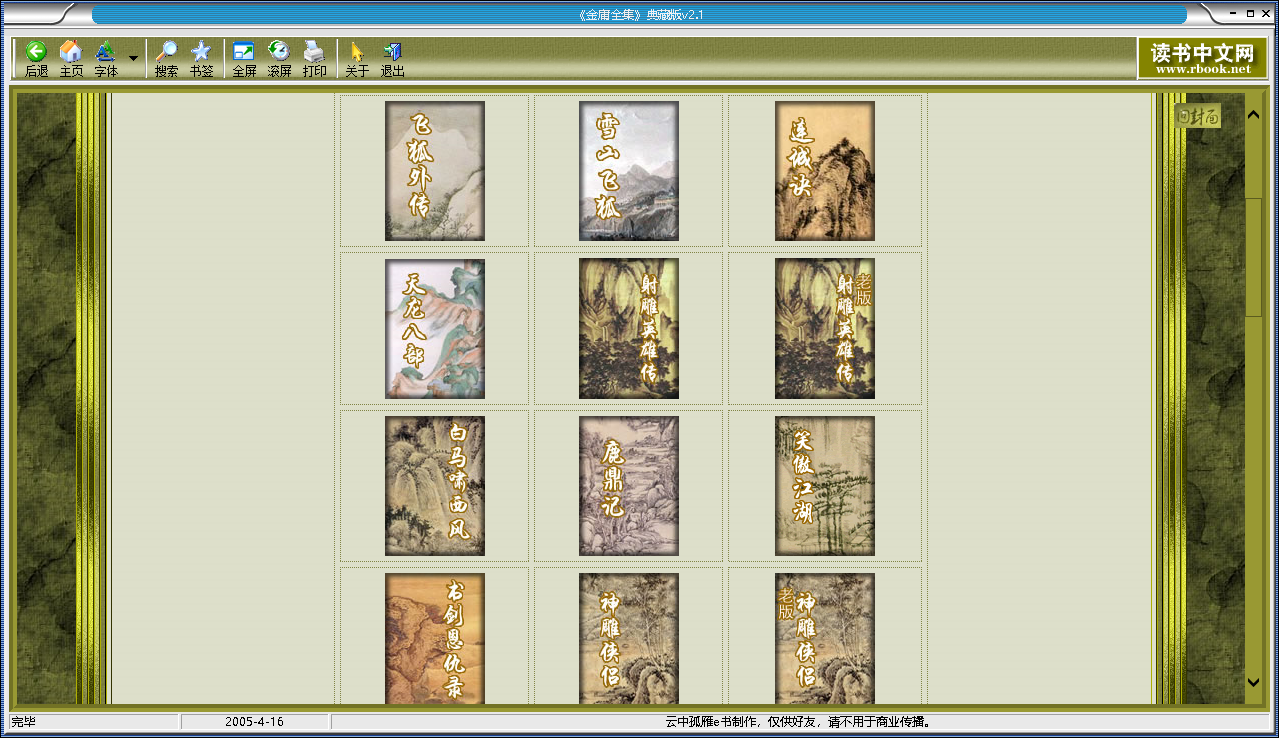This screenshot has width=1279, height=738.
Task: Open the 读书中文网 rbook.net logo link
Action: [x=1202, y=59]
